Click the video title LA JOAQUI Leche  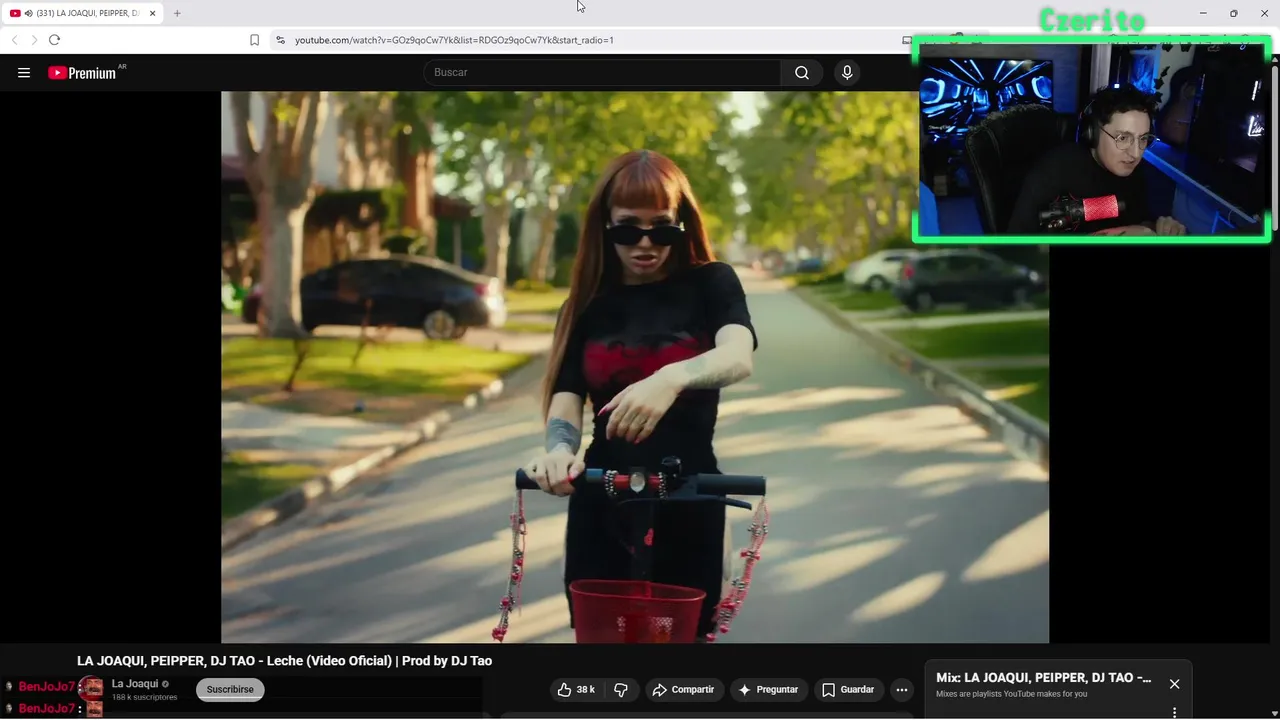284,661
